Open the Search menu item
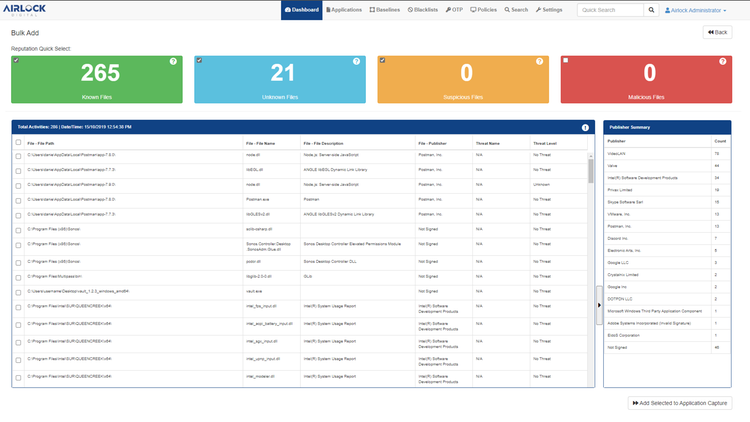750x422 pixels. click(516, 10)
